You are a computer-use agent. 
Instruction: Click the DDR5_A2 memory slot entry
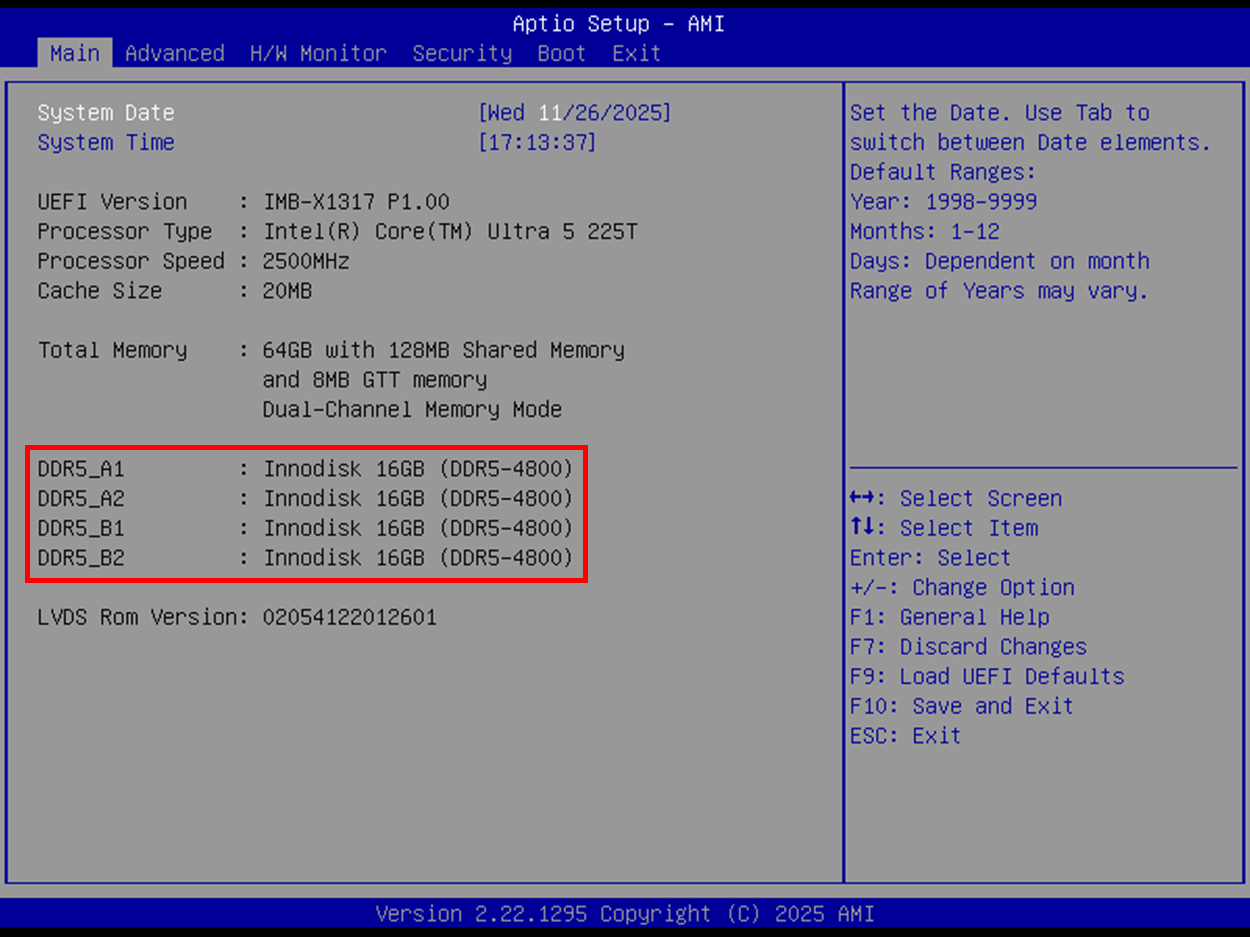[305, 499]
